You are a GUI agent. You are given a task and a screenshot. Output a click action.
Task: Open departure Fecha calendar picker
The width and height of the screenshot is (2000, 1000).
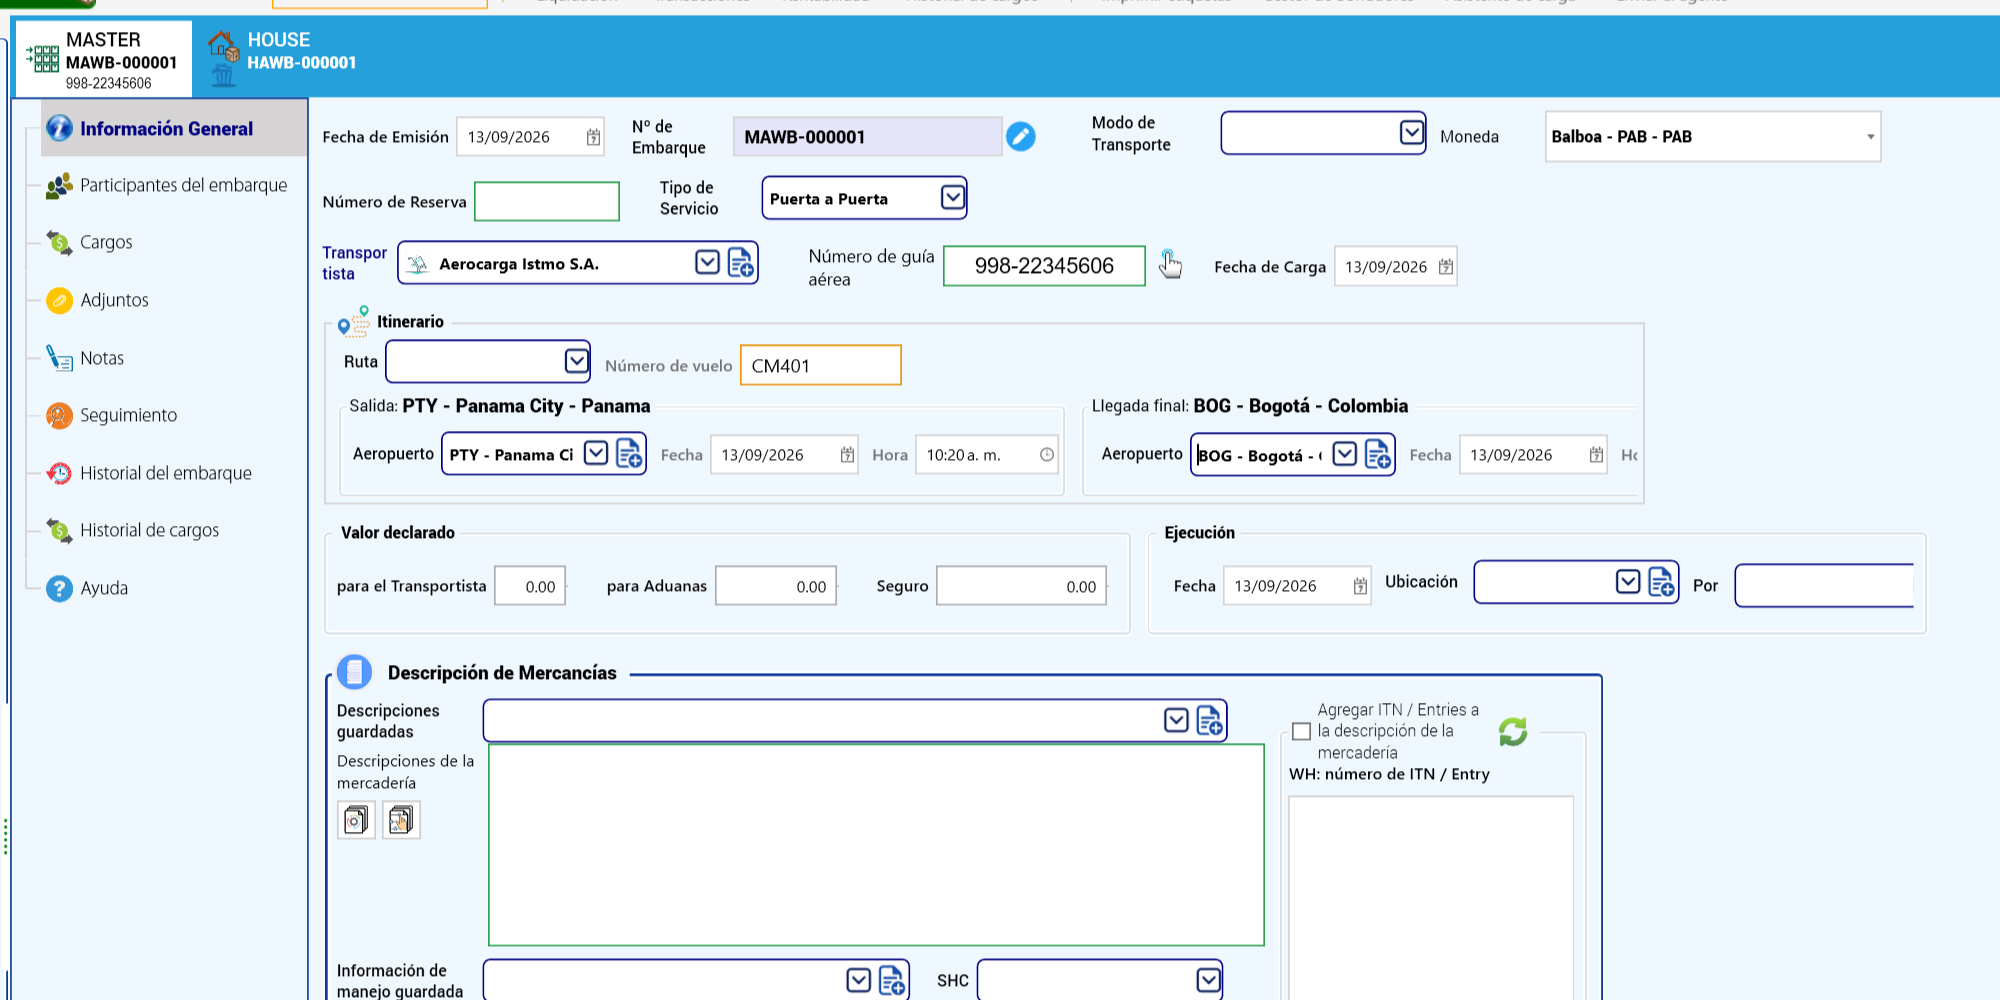click(x=847, y=455)
